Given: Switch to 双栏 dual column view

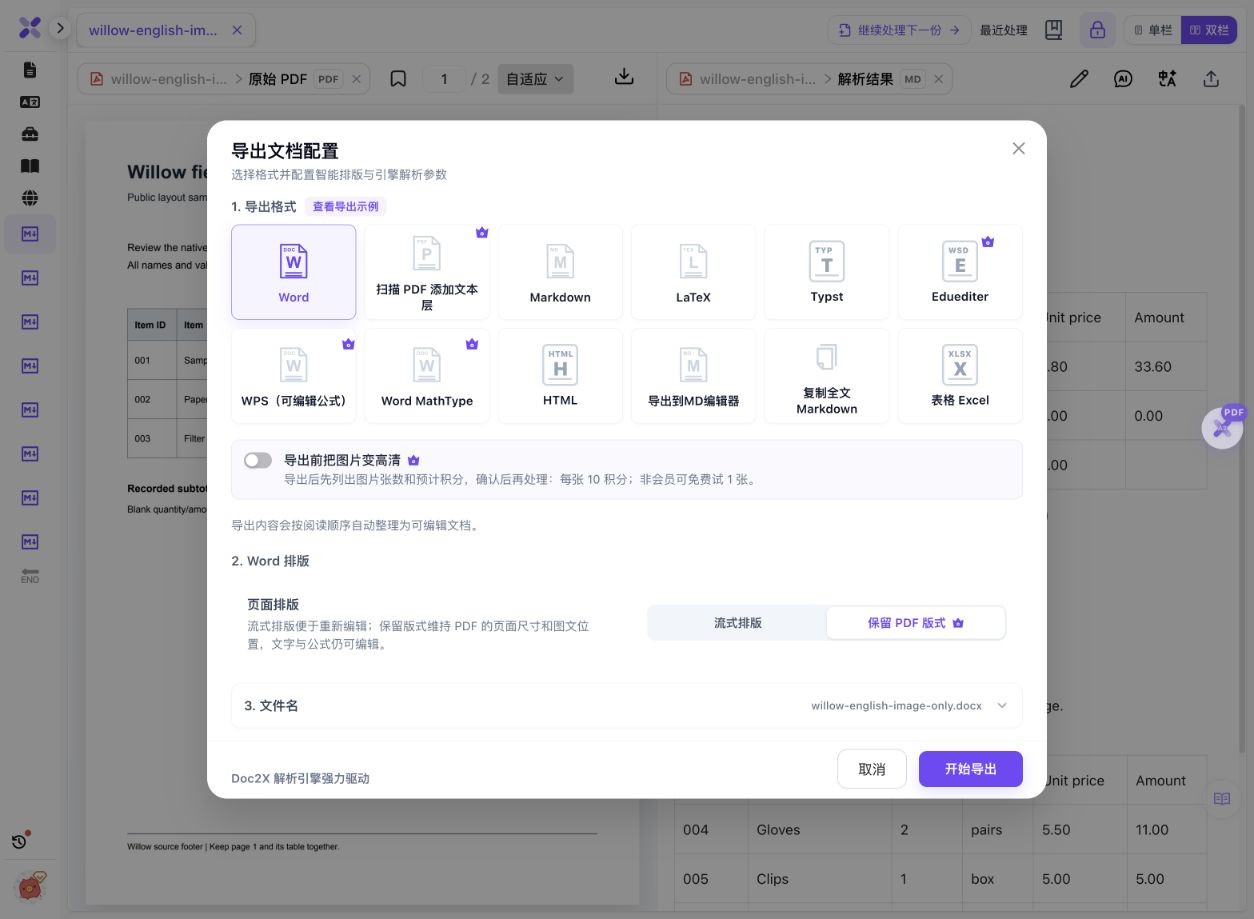Looking at the screenshot, I should pyautogui.click(x=1209, y=30).
